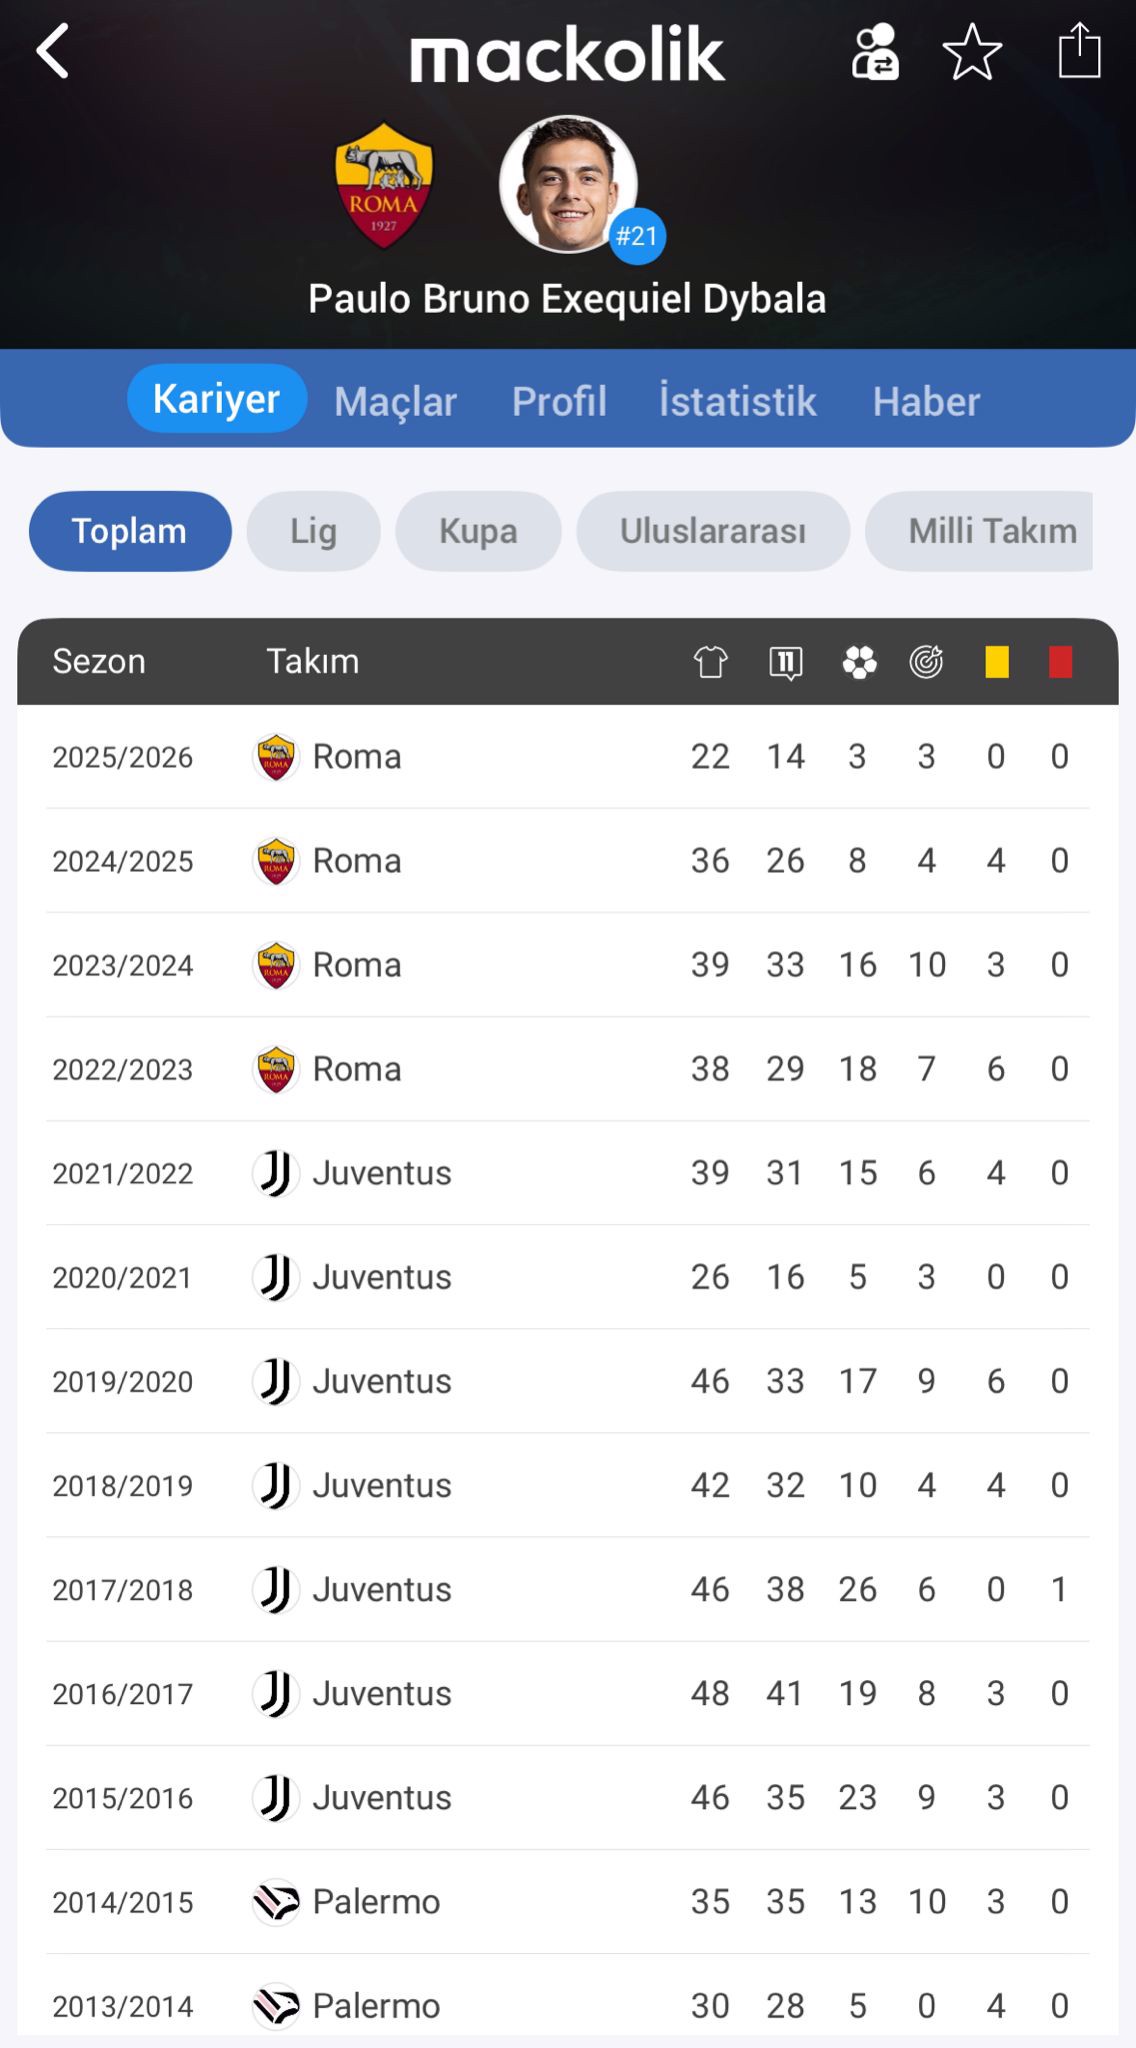
Task: Tap the red card column header
Action: coord(1060,662)
